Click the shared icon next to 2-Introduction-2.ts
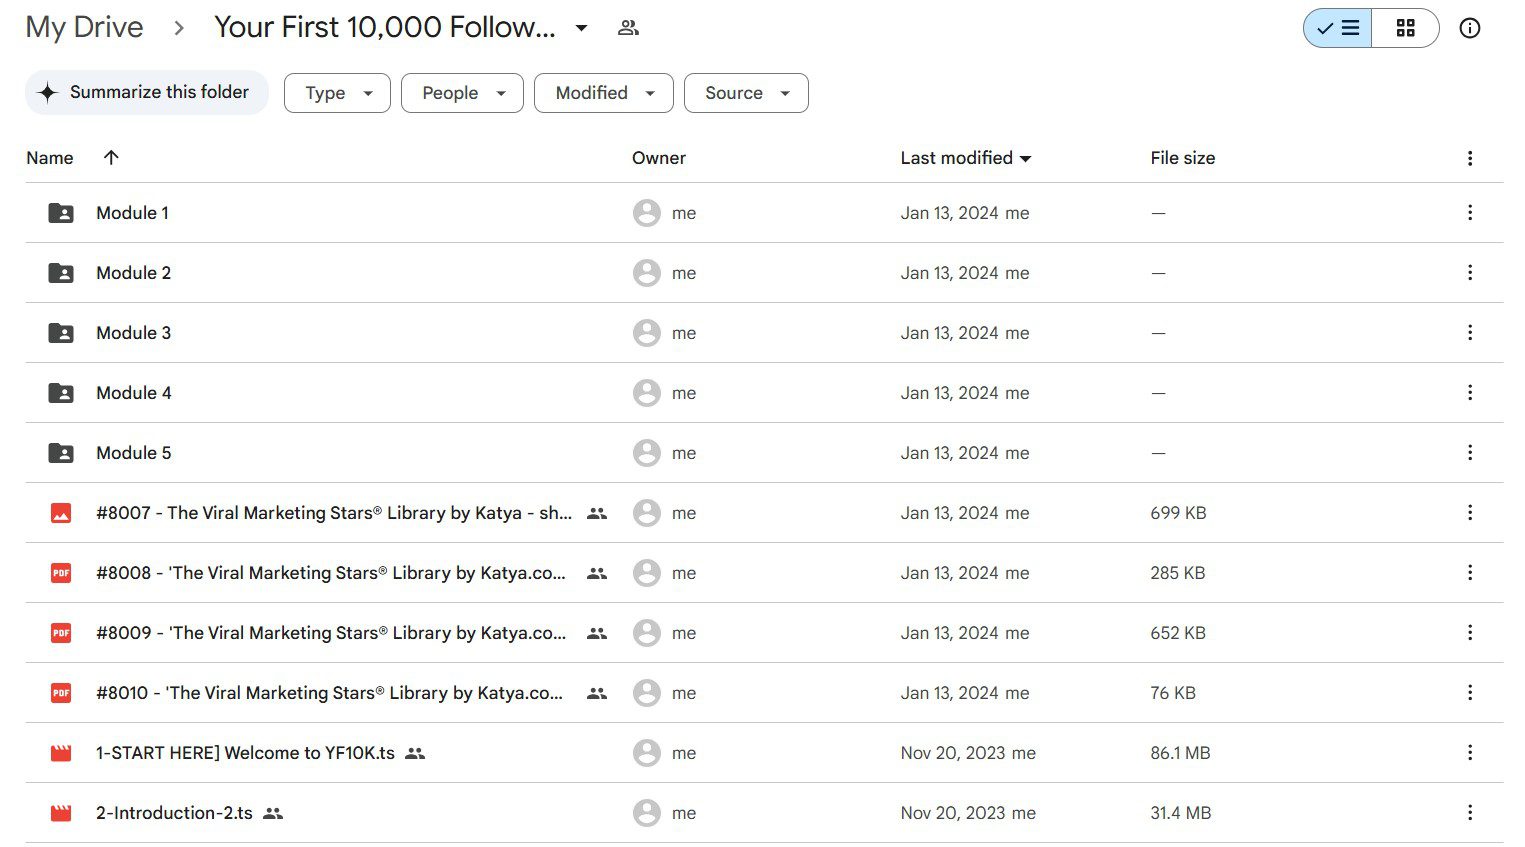Screen dimensions: 1525x847 [273, 813]
